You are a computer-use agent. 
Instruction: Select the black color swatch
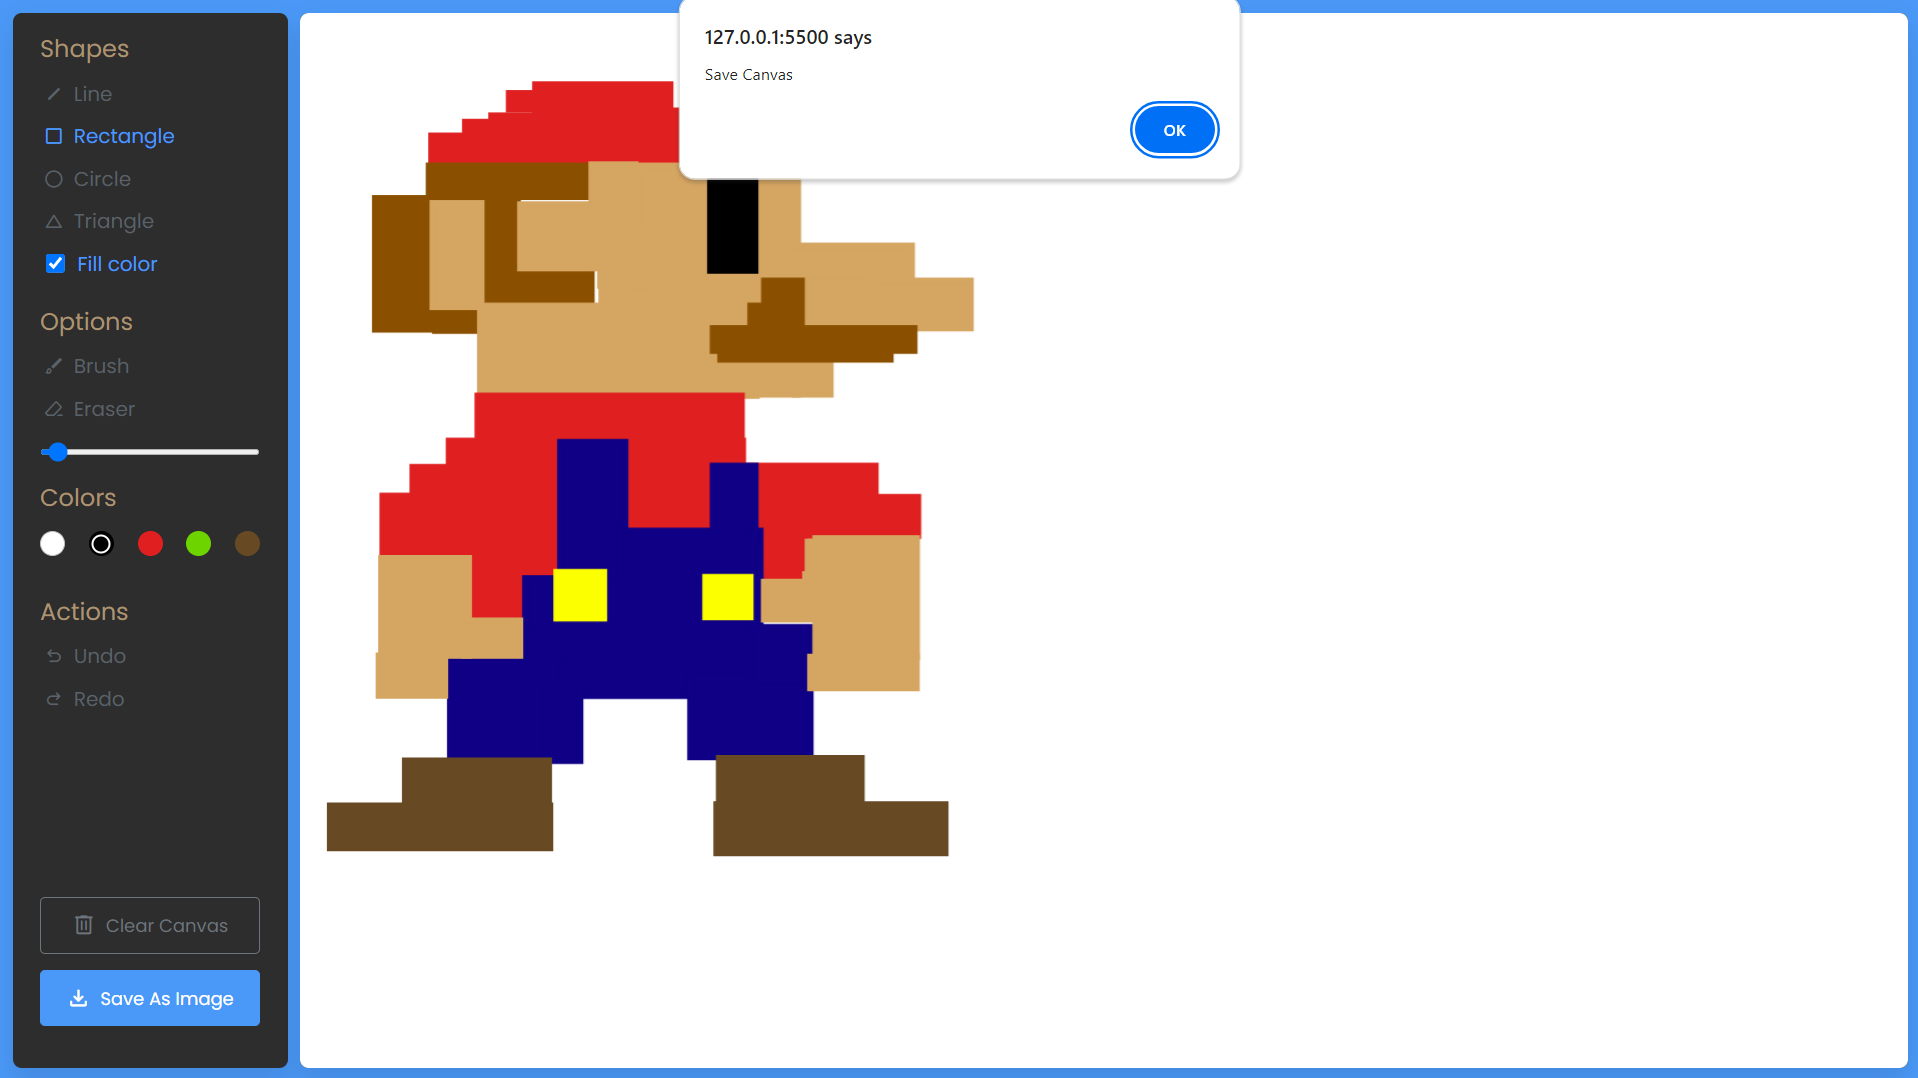point(101,544)
